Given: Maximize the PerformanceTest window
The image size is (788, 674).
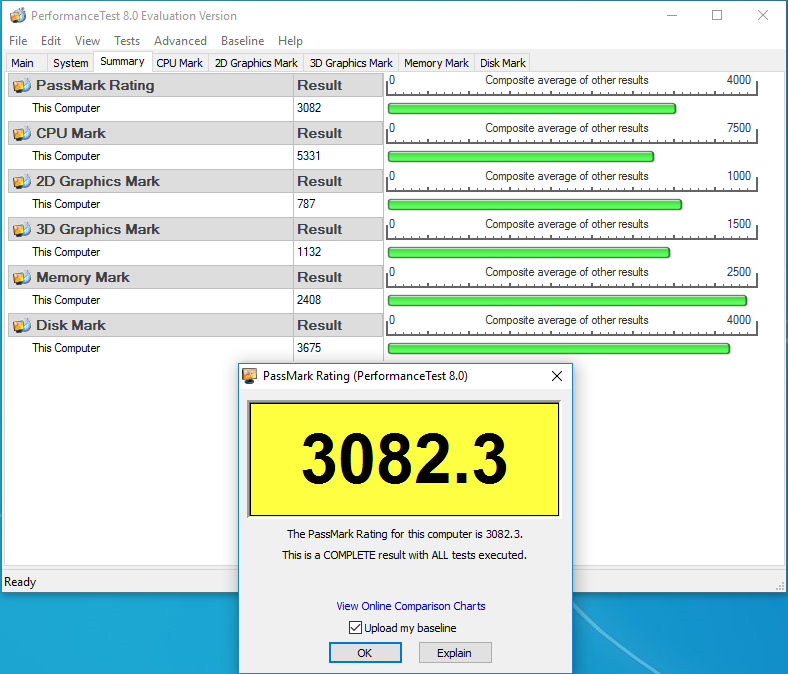Looking at the screenshot, I should click(x=717, y=16).
